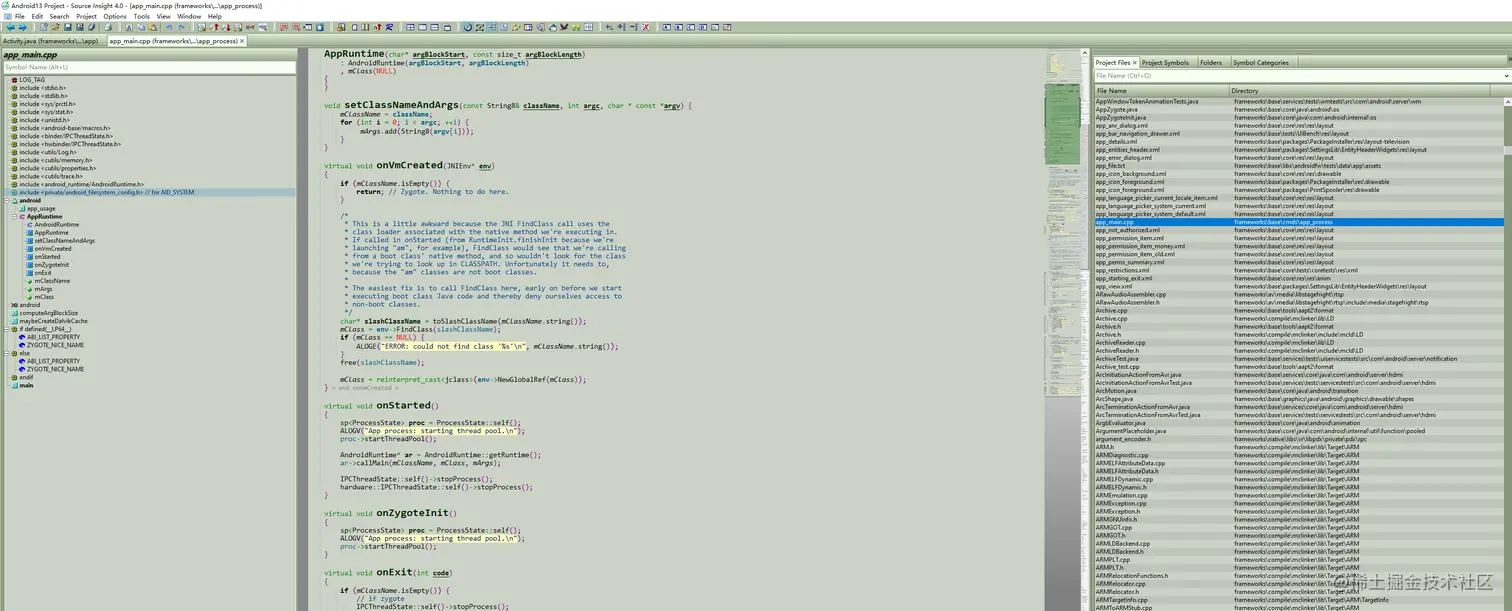The height and width of the screenshot is (611, 1512).
Task: Collapse the 'if defined(__LP64__)' tree node
Action: pos(7,329)
